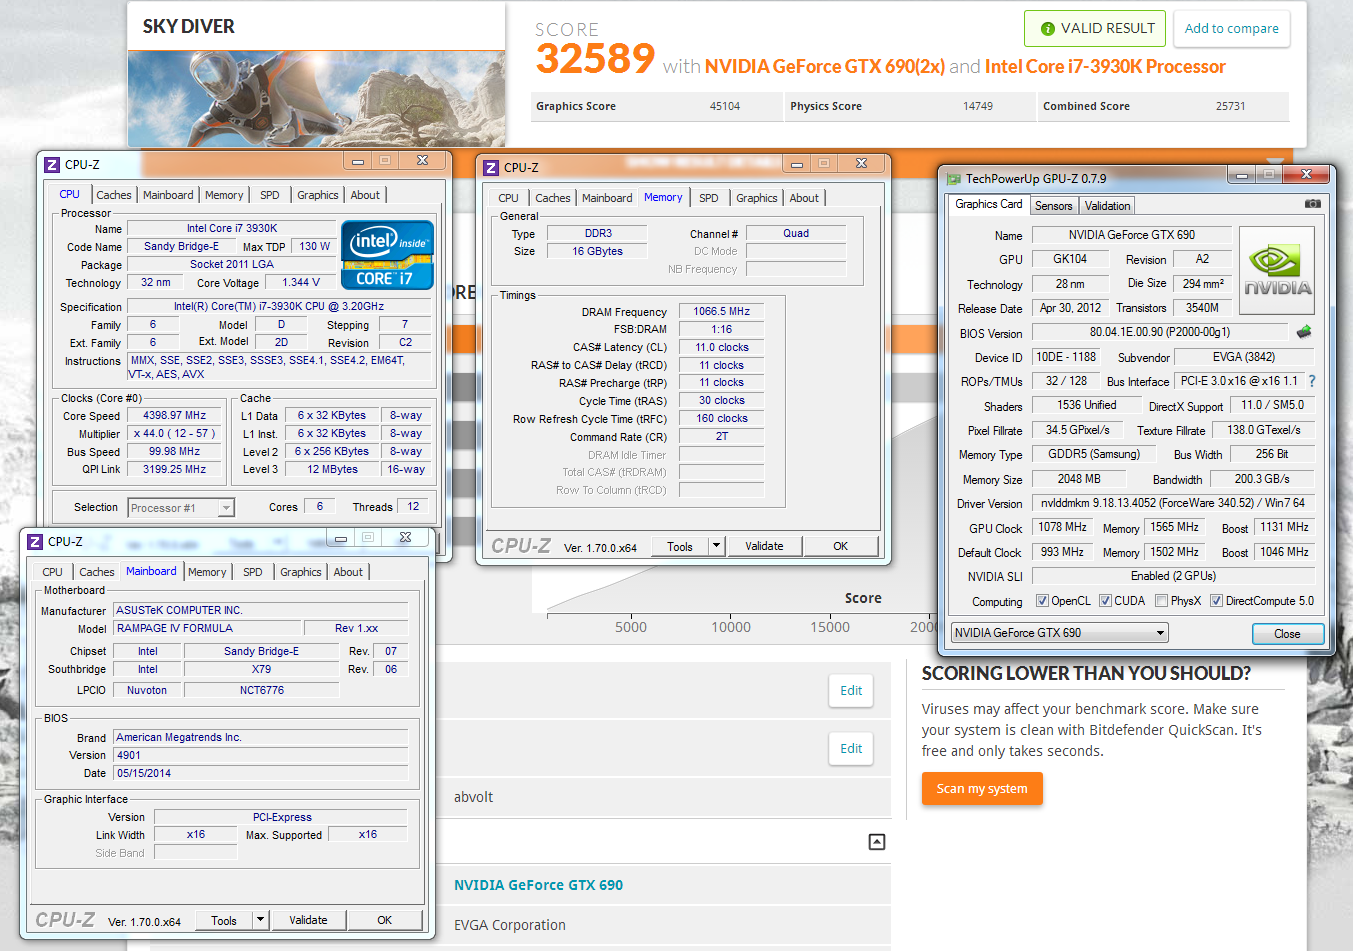Viewport: 1353px width, 951px height.
Task: Click OK in Memory CPU-Z window
Action: pos(840,546)
